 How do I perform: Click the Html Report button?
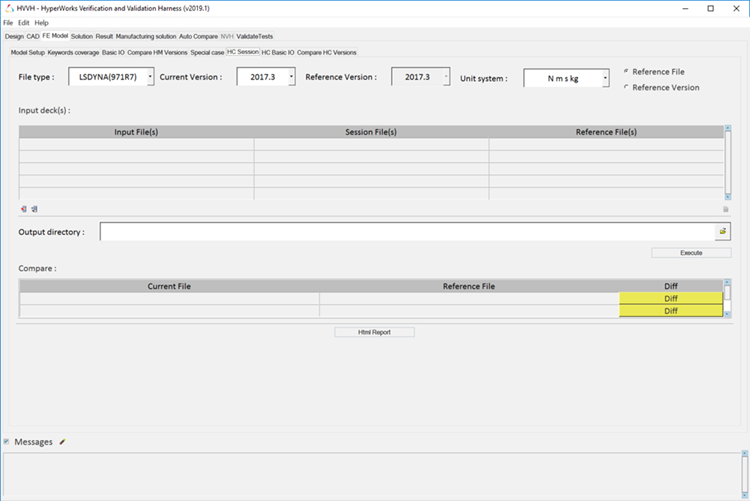[x=374, y=332]
